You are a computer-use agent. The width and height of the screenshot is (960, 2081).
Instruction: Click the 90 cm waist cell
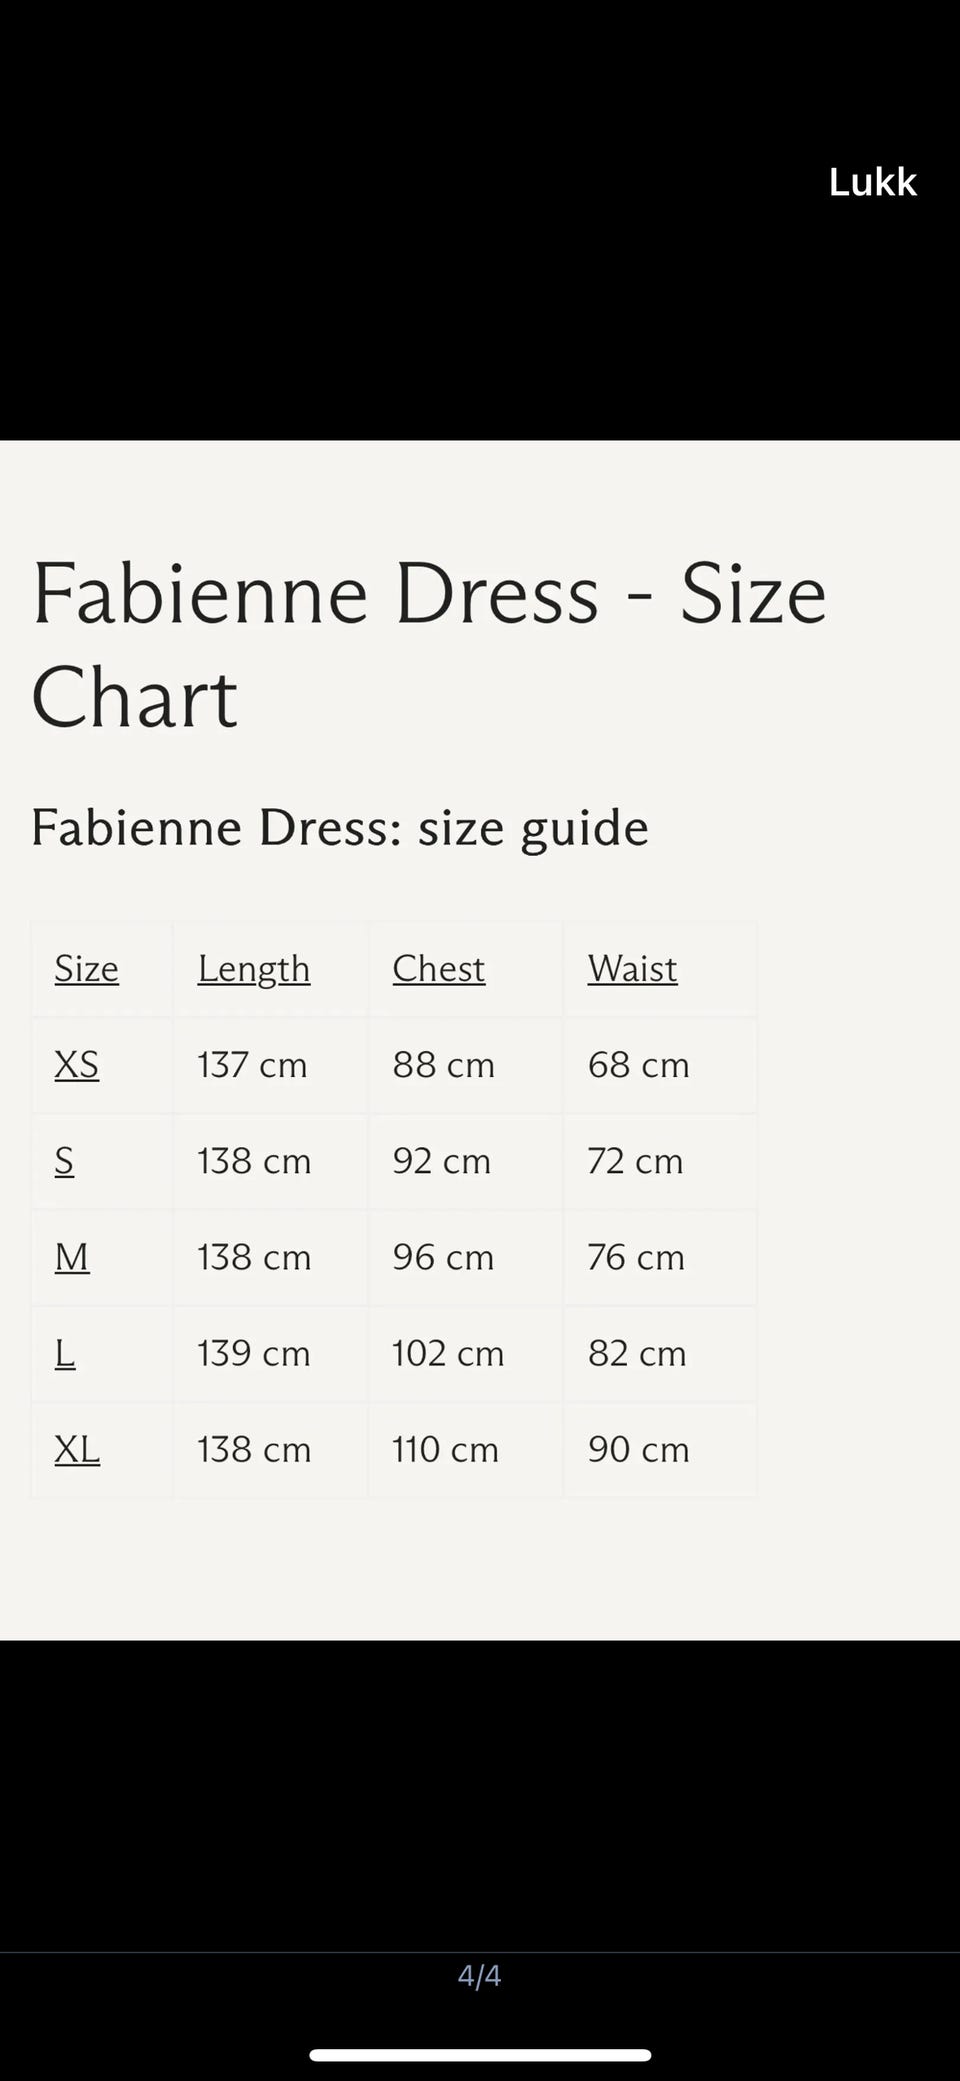(638, 1448)
